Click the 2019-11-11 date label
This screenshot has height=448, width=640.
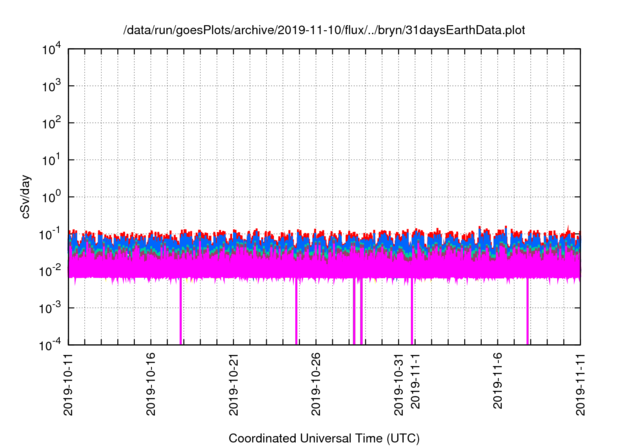[580, 384]
